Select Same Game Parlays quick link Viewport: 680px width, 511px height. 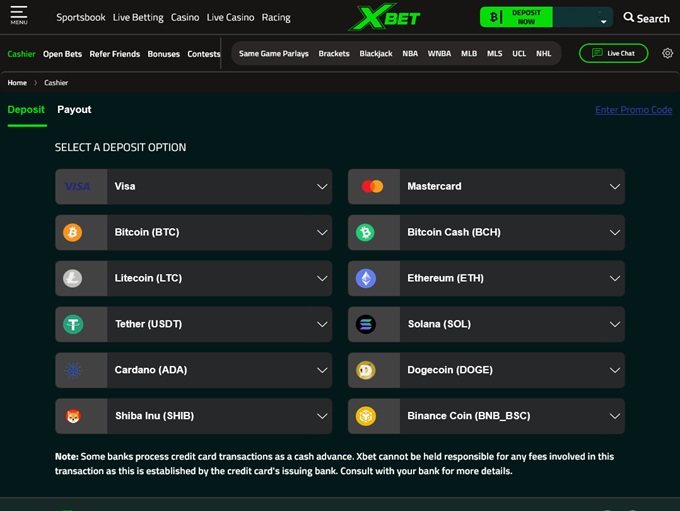(273, 53)
